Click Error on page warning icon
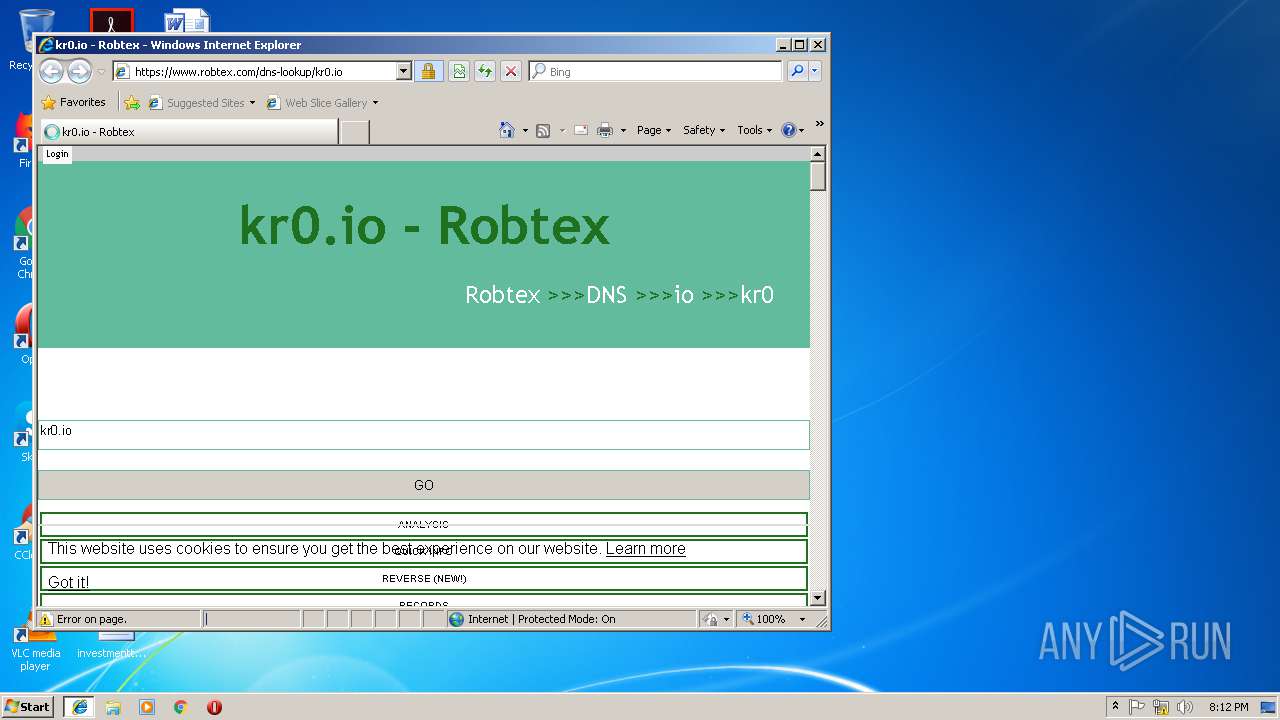The height and width of the screenshot is (720, 1280). click(x=46, y=619)
